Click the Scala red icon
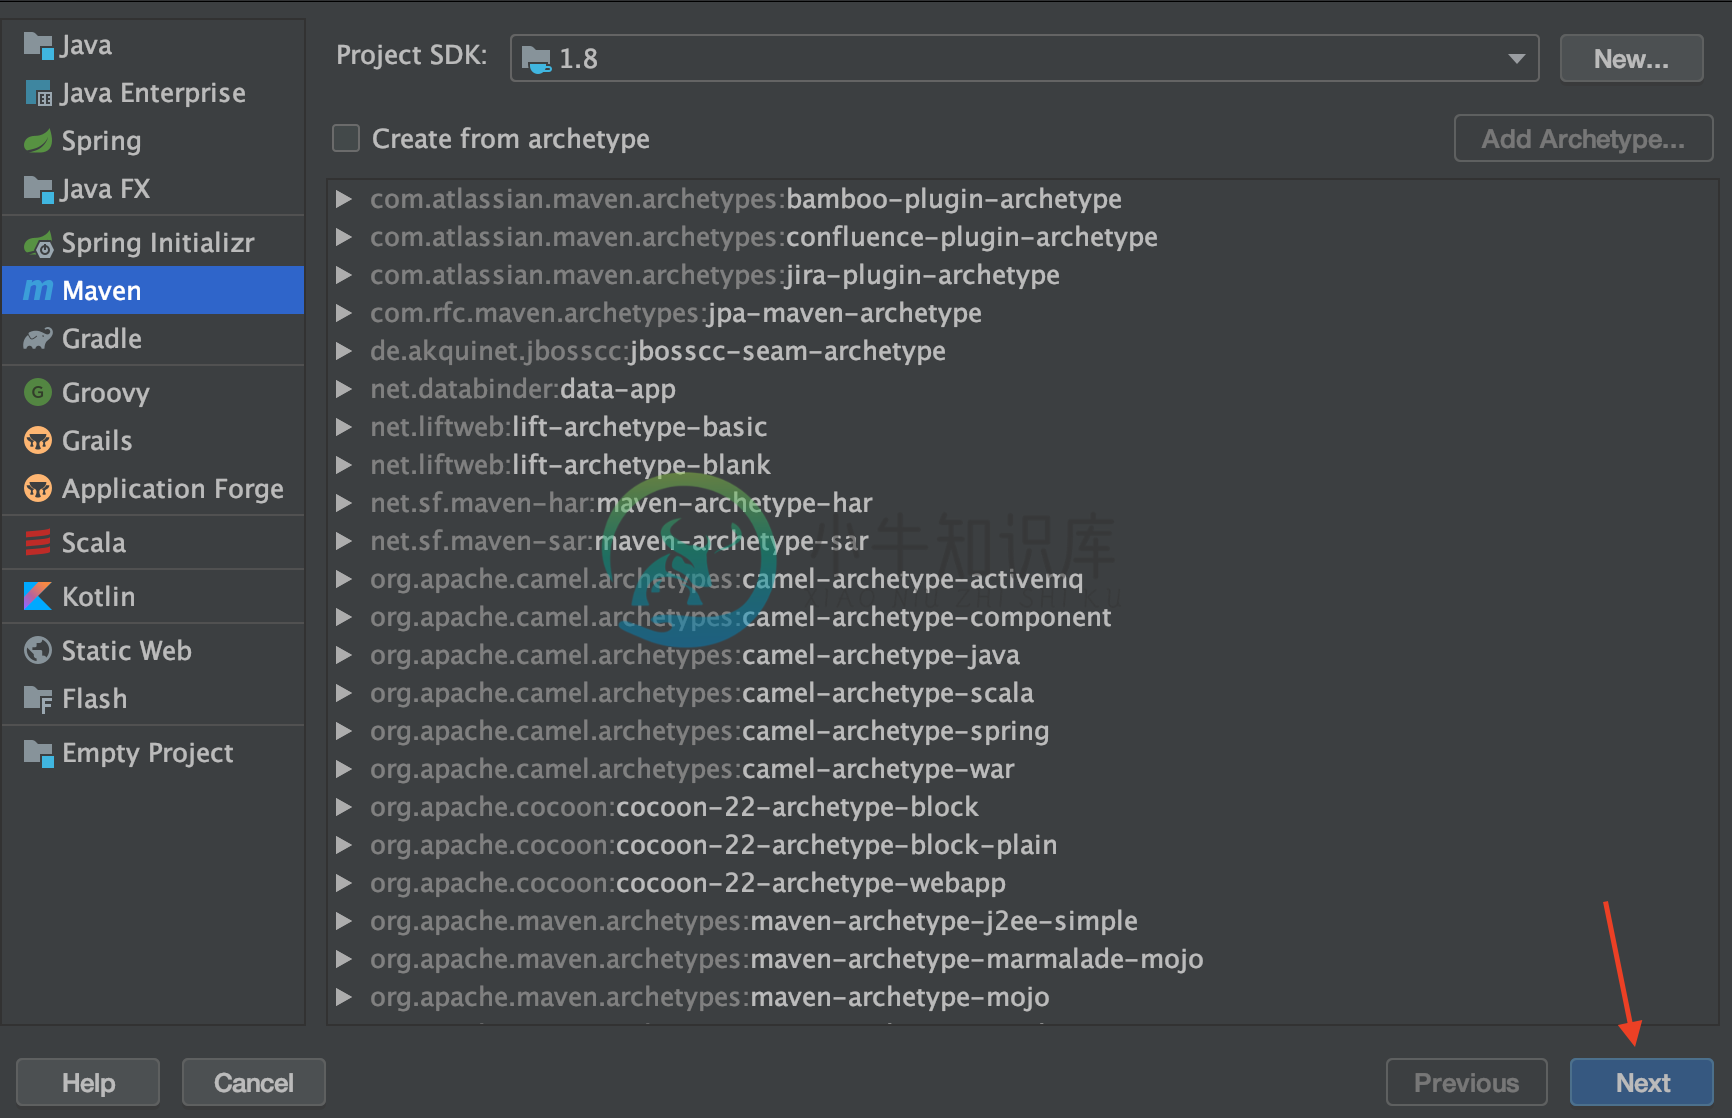 (38, 542)
